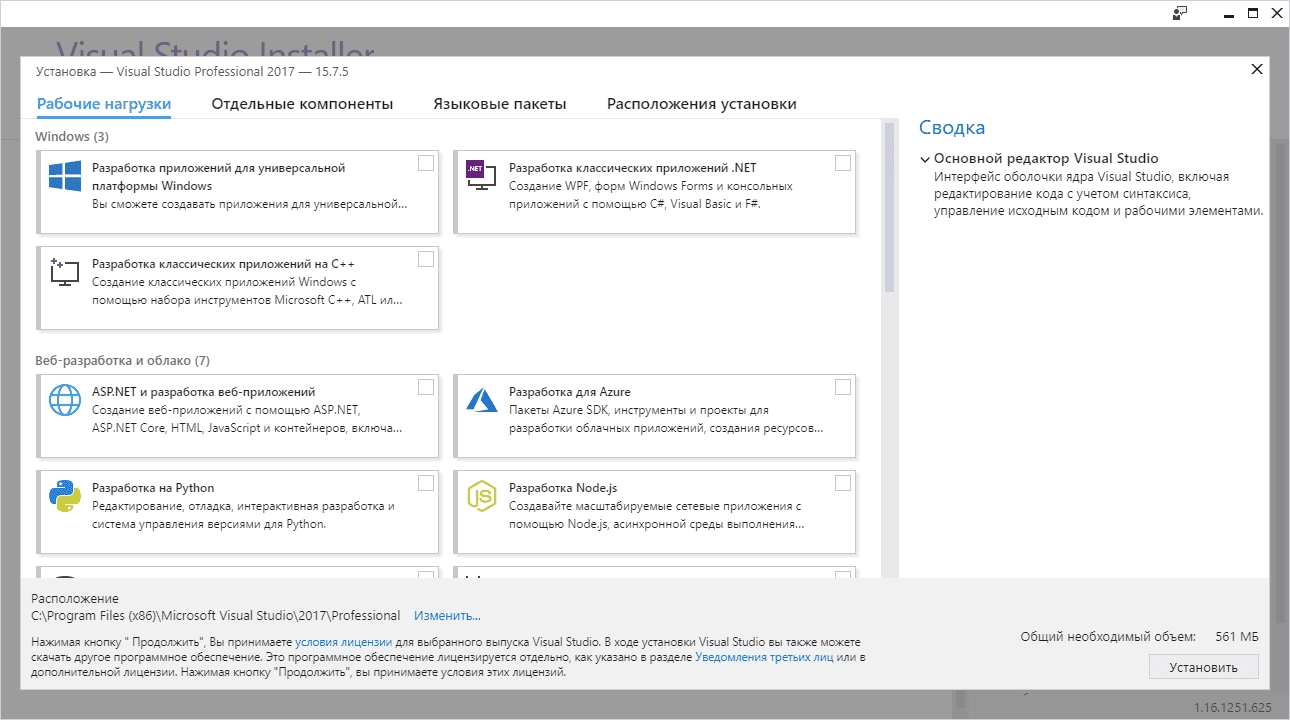The height and width of the screenshot is (720, 1290).
Task: Click the install path C:\Program Files (x86) text
Action: [x=215, y=616]
